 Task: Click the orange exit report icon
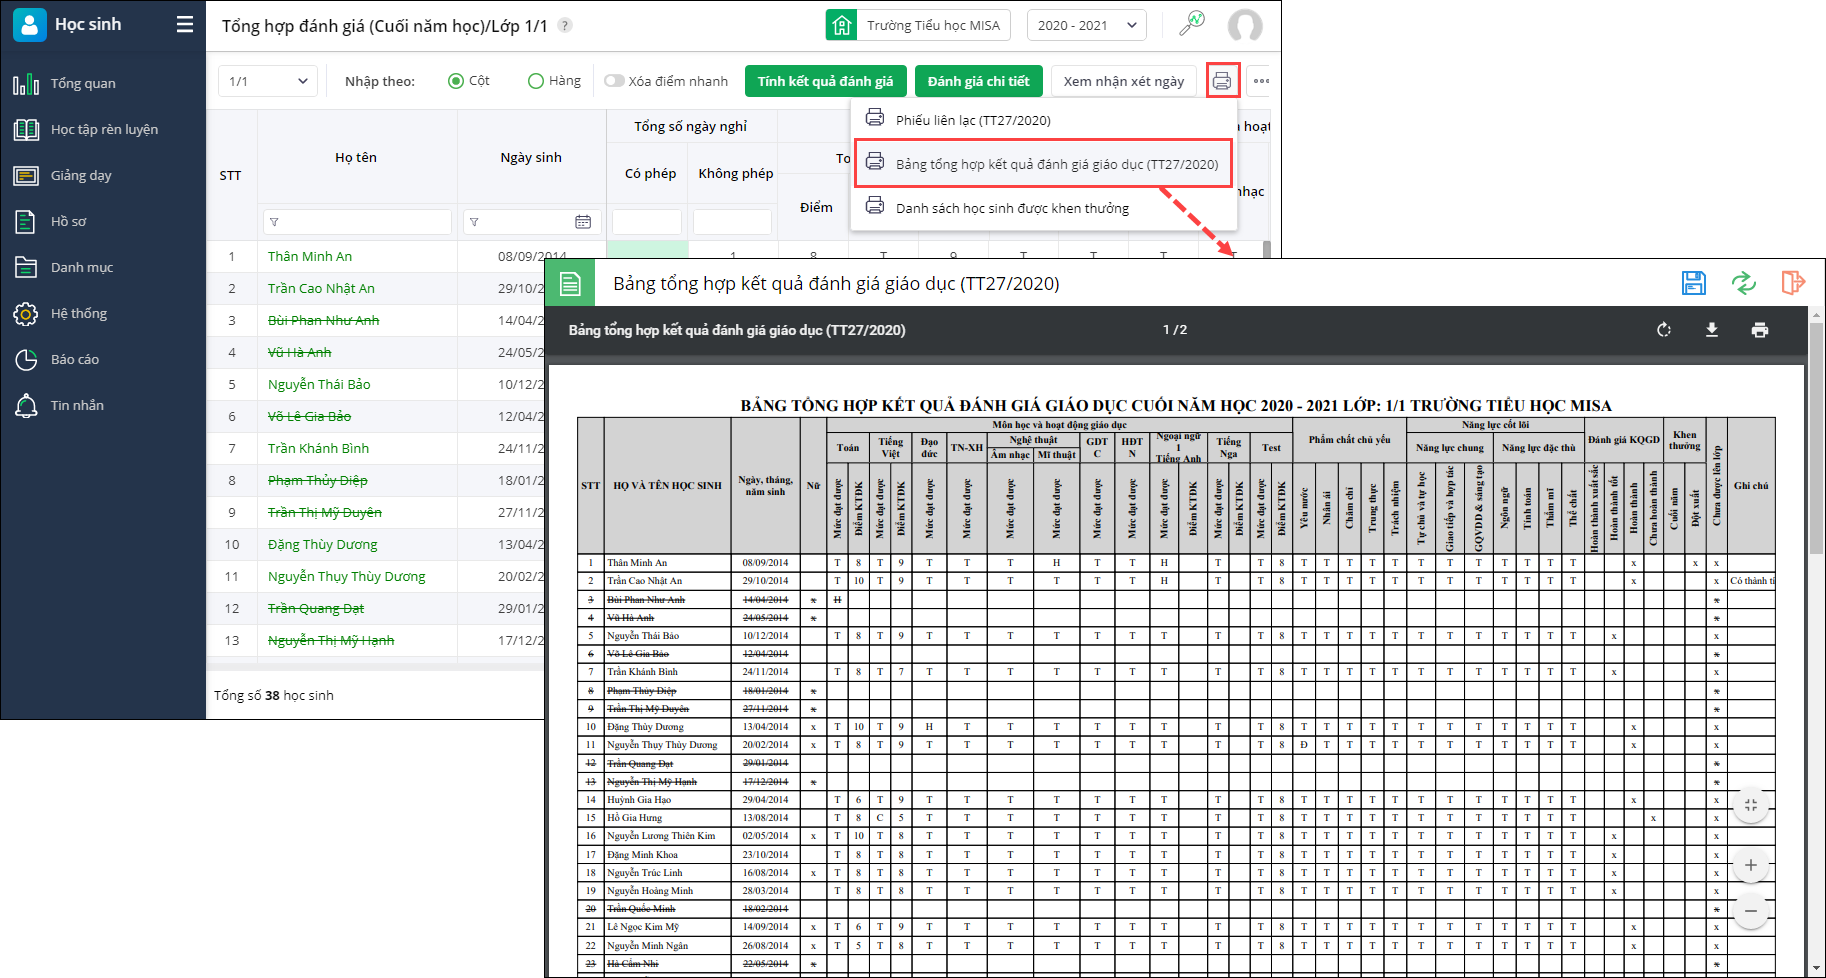pyautogui.click(x=1792, y=283)
